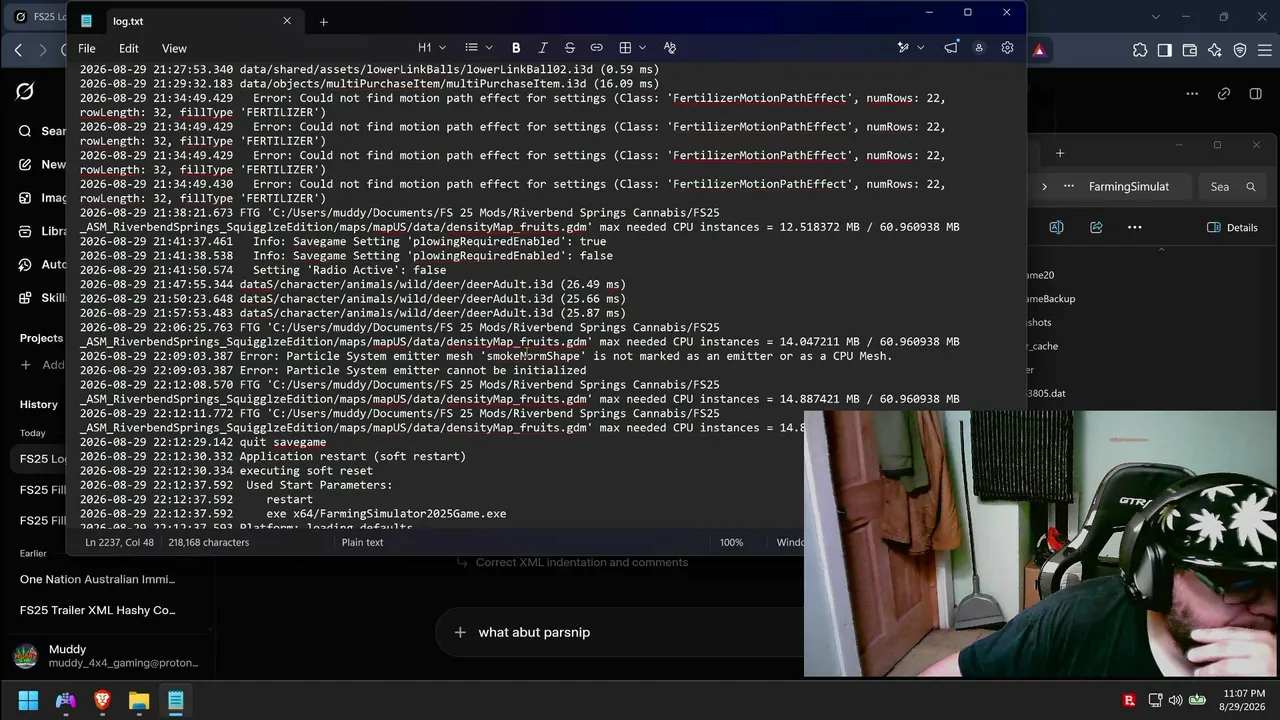
Task: Go back in the Brave browser
Action: point(18,50)
